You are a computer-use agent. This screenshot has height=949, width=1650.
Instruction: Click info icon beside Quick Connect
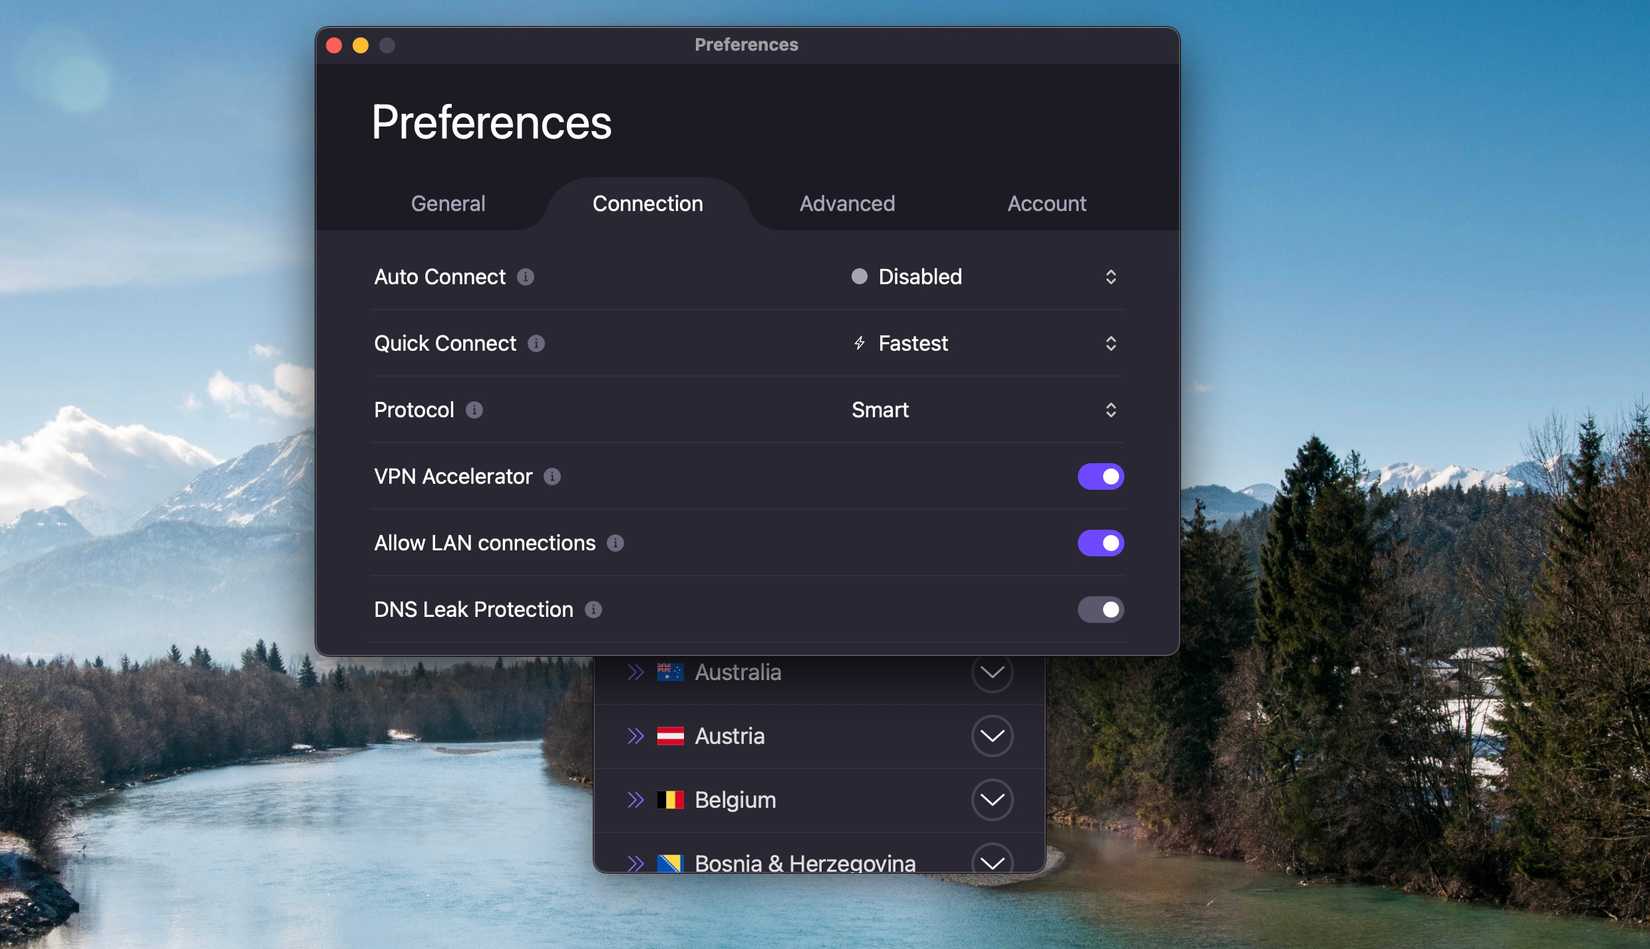tap(537, 344)
